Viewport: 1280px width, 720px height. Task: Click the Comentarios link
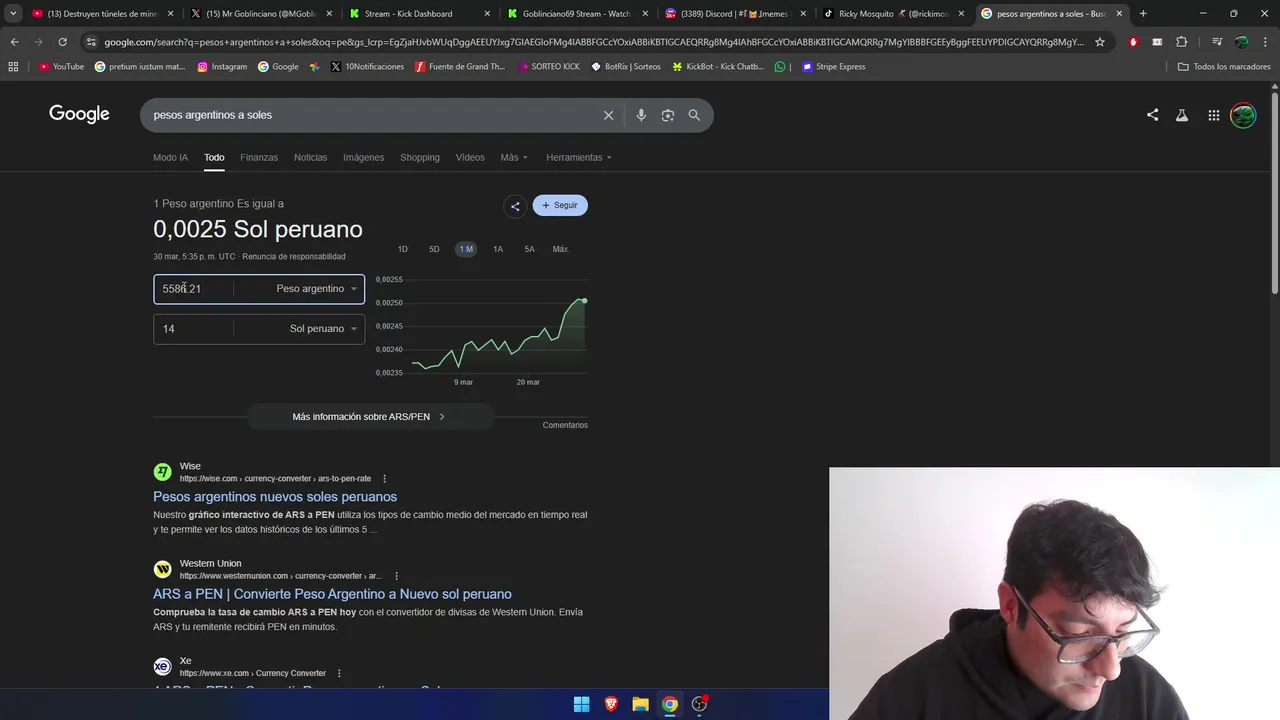pos(565,425)
